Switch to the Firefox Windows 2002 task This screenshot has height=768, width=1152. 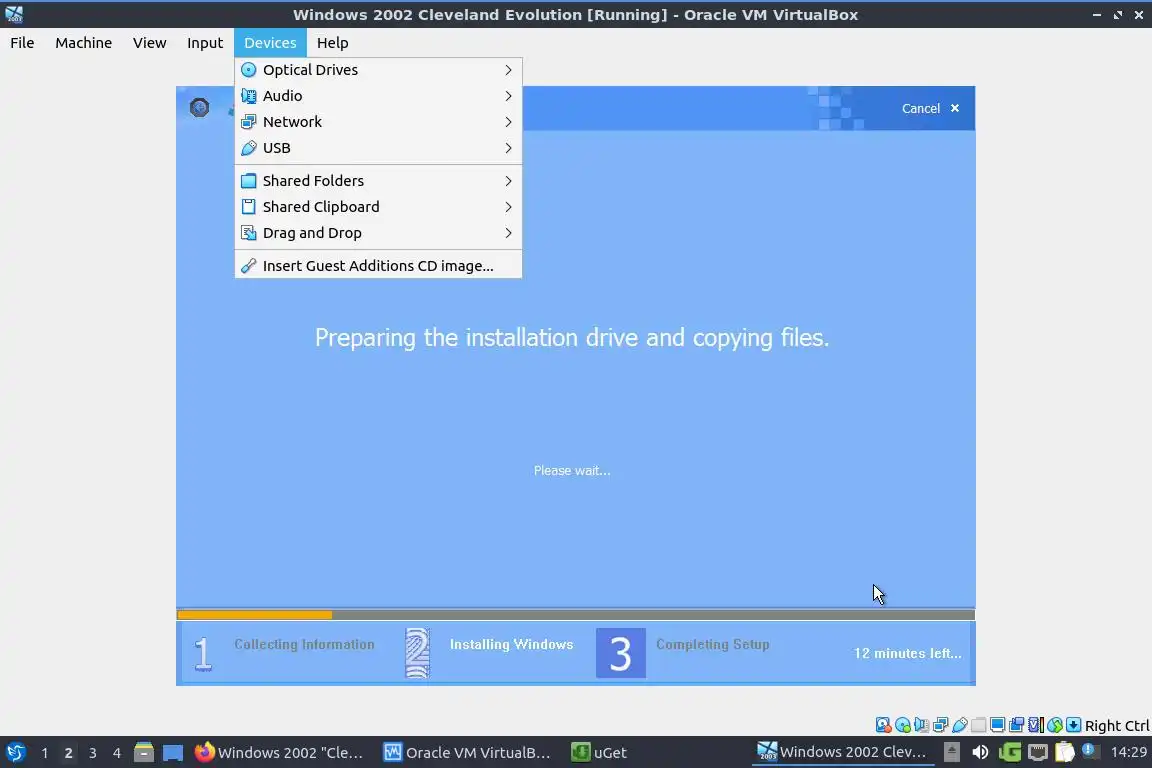pos(279,752)
